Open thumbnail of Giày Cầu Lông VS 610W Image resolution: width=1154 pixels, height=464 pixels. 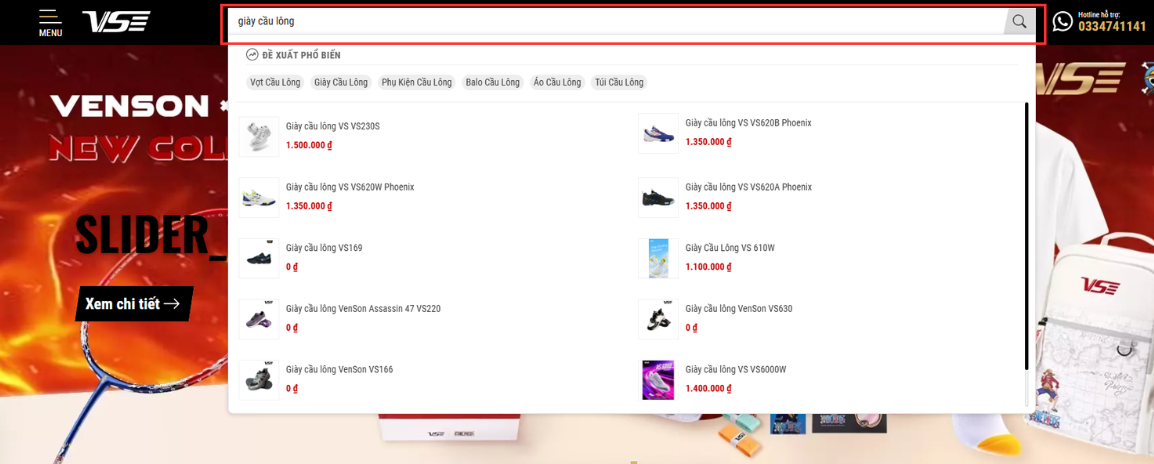(x=658, y=258)
